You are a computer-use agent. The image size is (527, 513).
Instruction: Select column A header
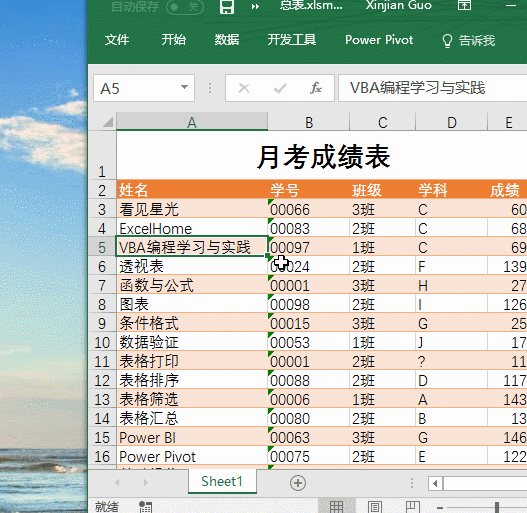pyautogui.click(x=192, y=122)
